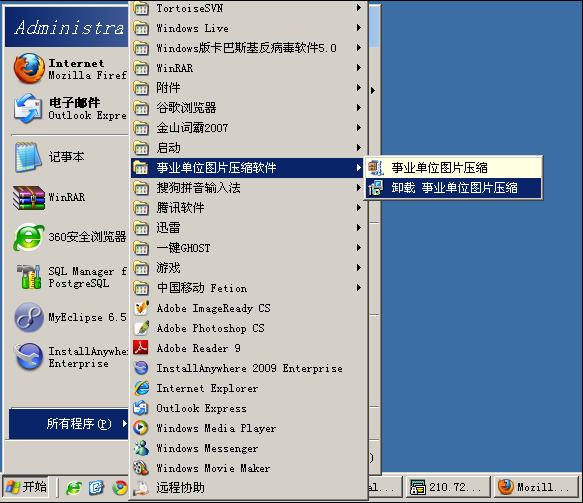This screenshot has width=583, height=503.
Task: Select 卸载 事业单位图片压缩 uninstall entry
Action: pos(453,188)
